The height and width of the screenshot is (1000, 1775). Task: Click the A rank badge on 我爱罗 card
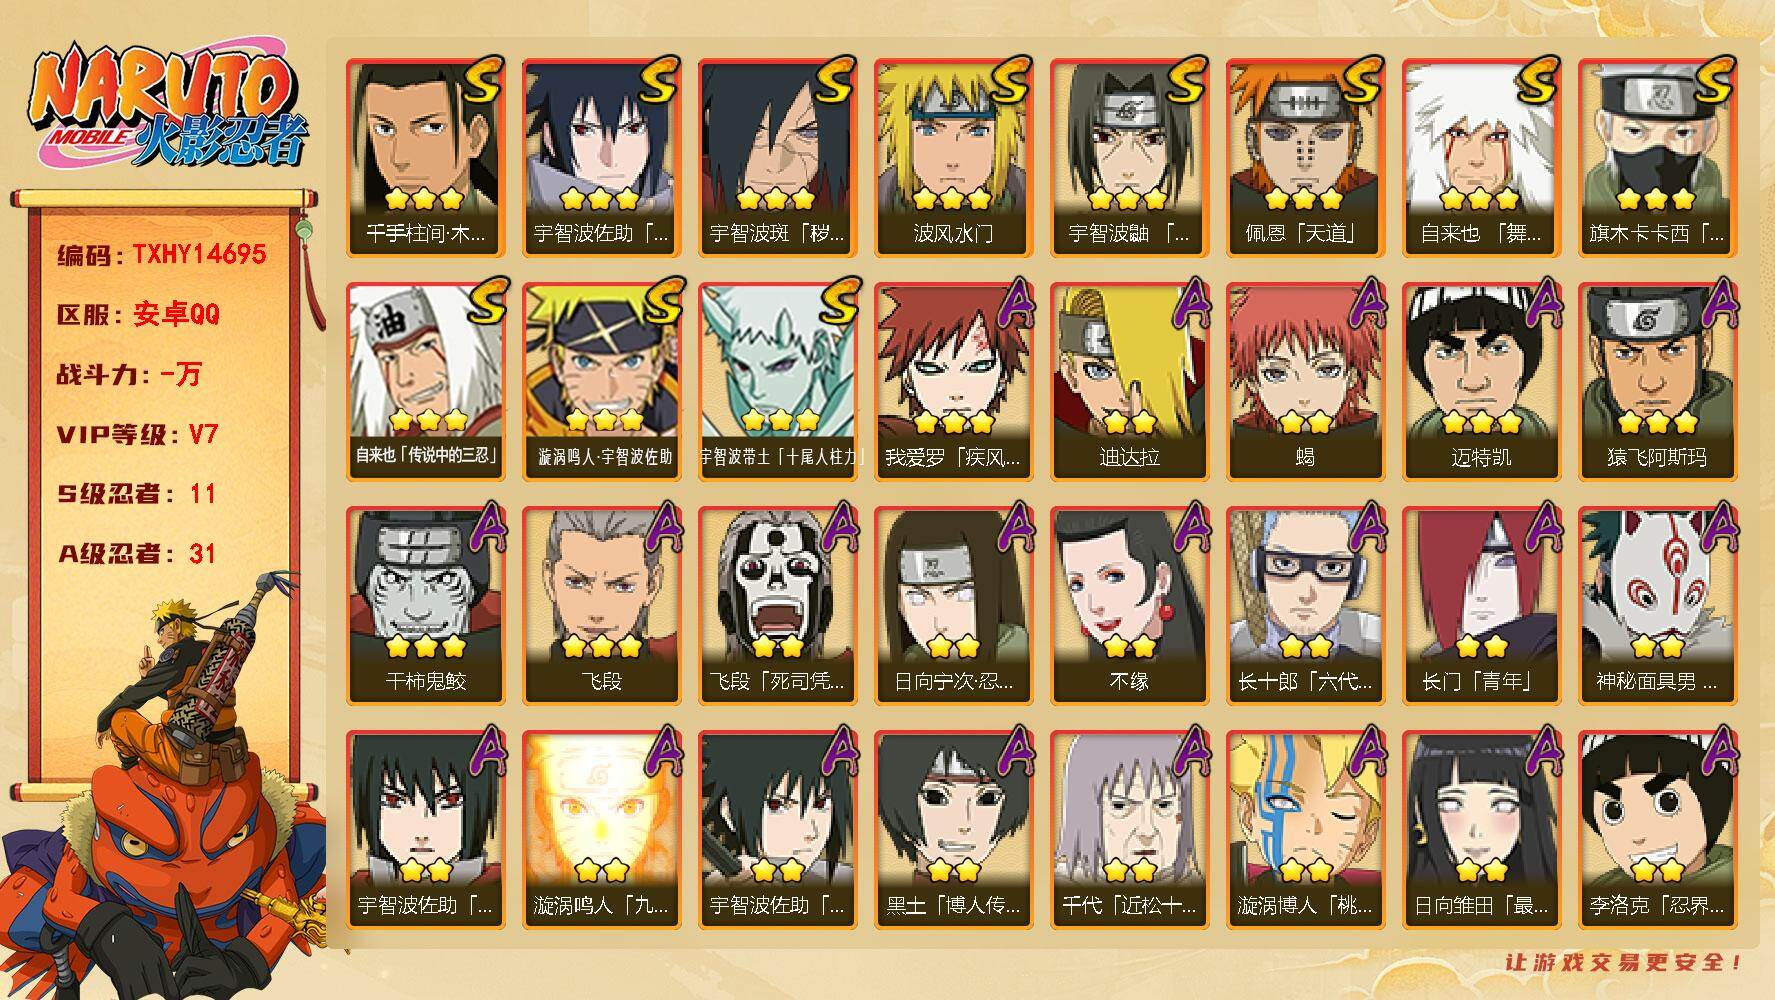pyautogui.click(x=1014, y=302)
